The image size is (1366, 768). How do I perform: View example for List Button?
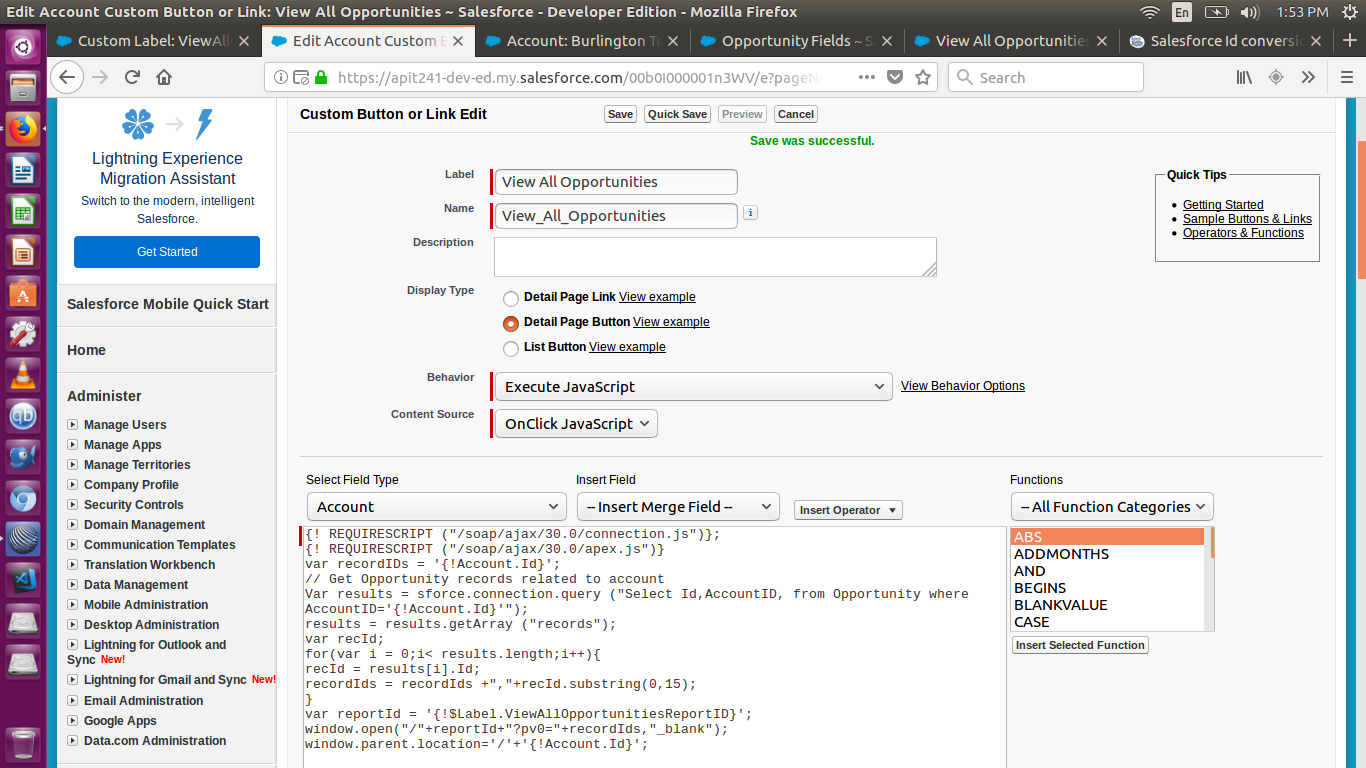pyautogui.click(x=627, y=347)
